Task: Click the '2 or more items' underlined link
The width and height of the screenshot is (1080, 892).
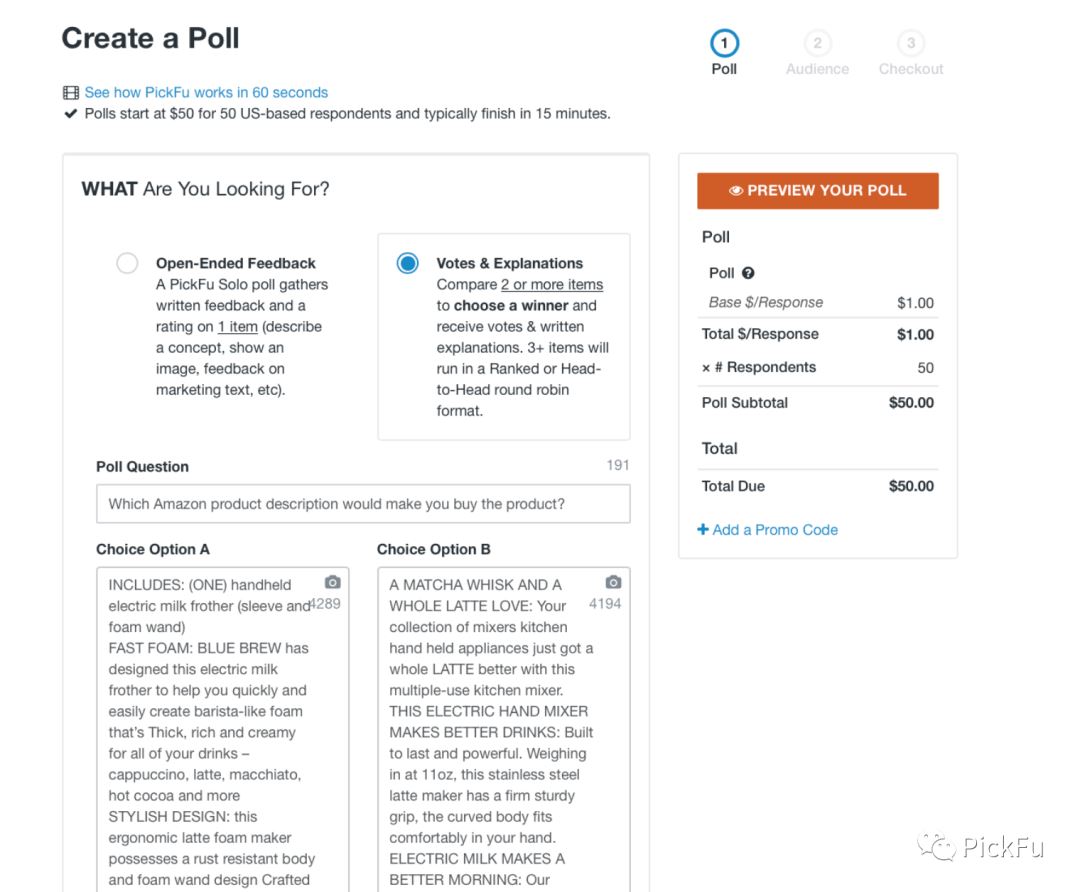Action: (x=552, y=284)
